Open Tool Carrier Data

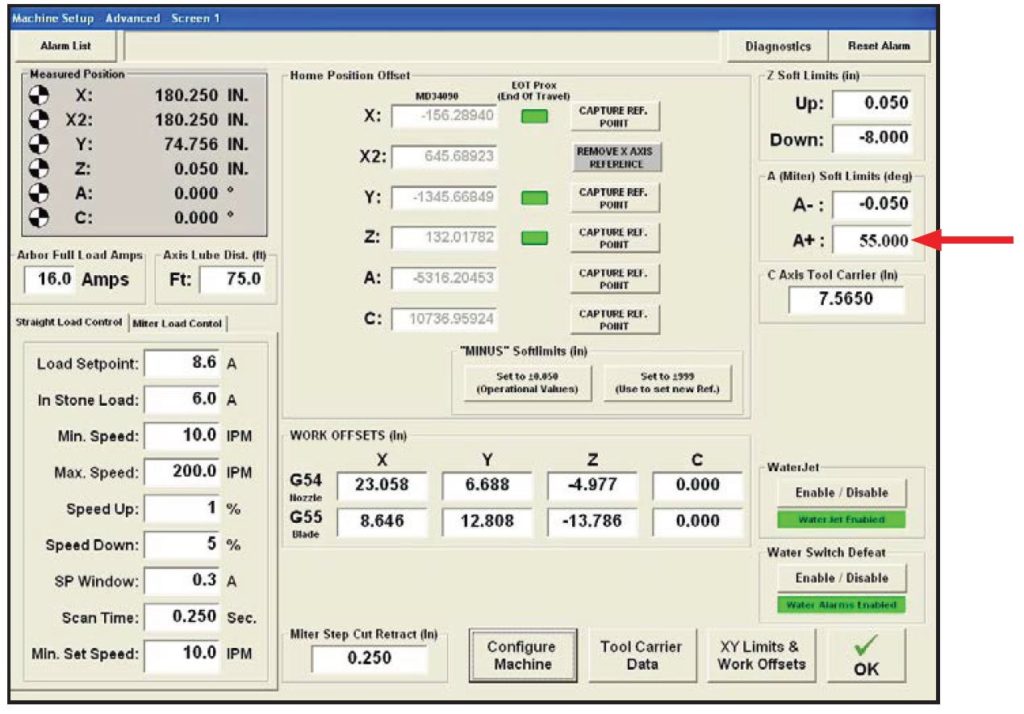(x=641, y=655)
